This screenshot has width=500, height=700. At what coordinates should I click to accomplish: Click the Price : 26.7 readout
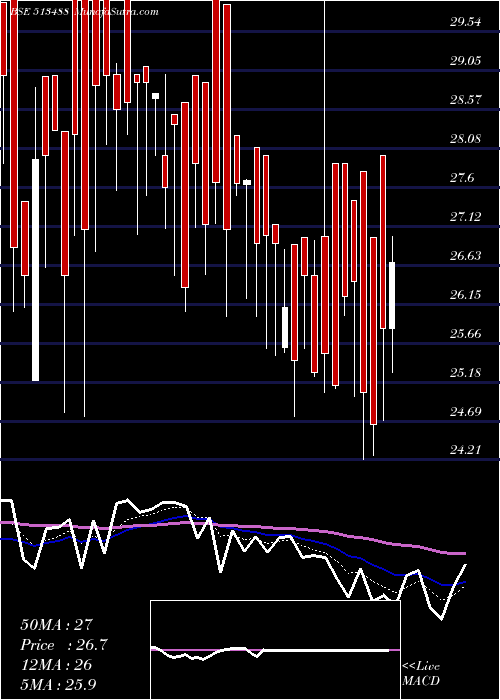tap(65, 645)
